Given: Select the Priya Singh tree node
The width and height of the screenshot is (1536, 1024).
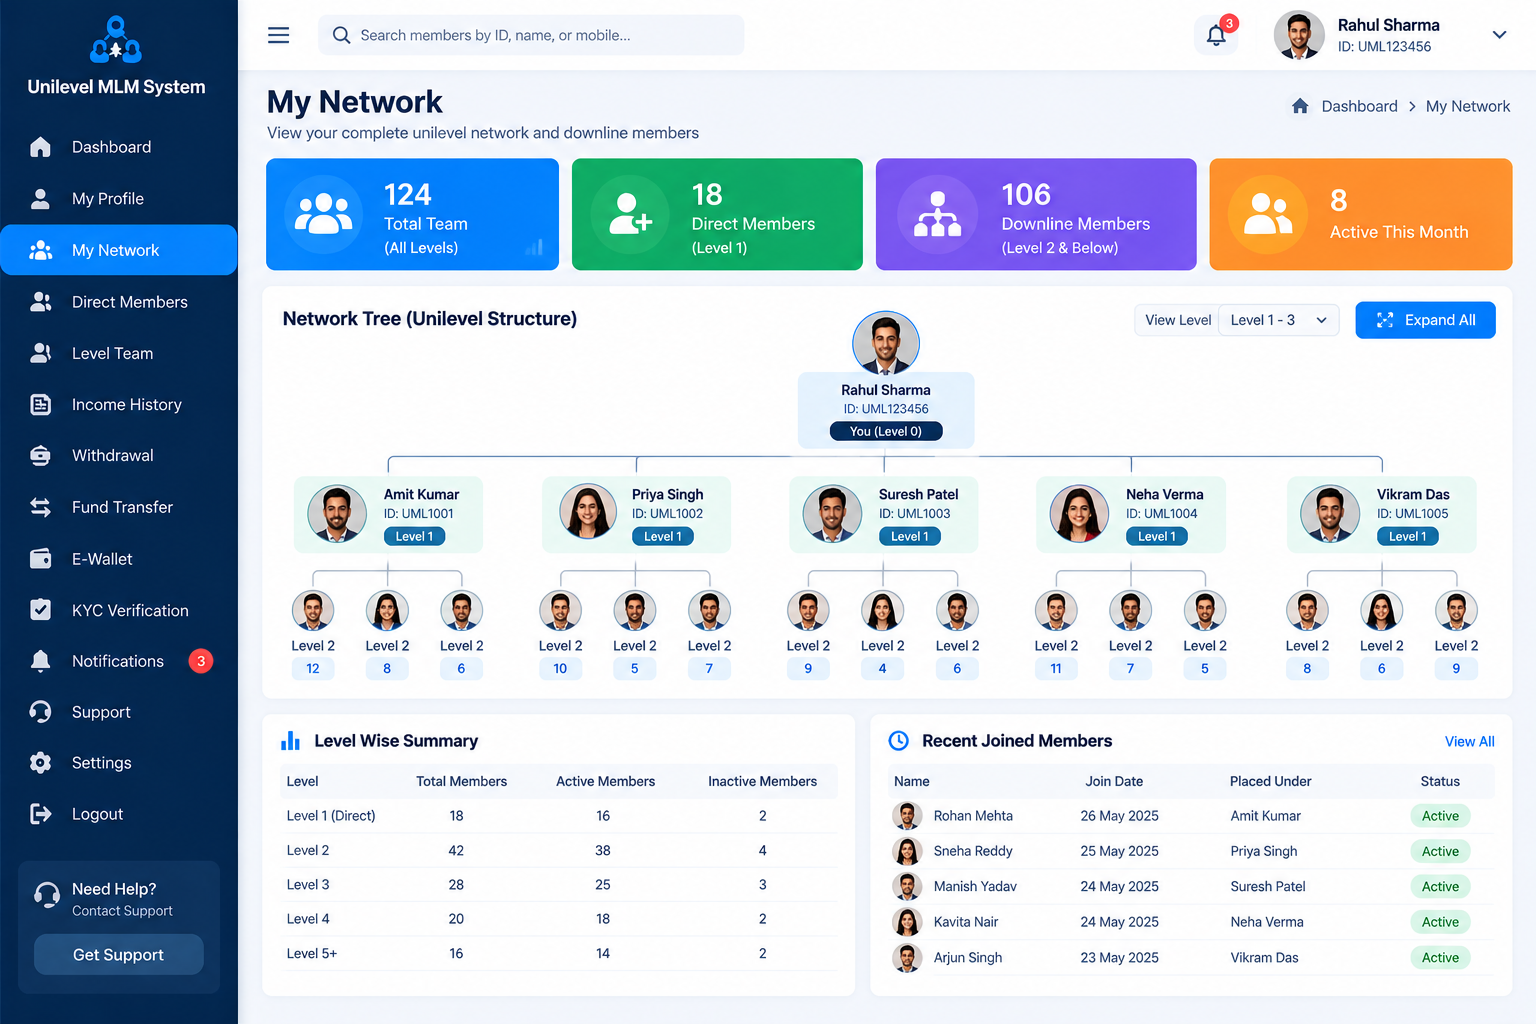Looking at the screenshot, I should 636,514.
